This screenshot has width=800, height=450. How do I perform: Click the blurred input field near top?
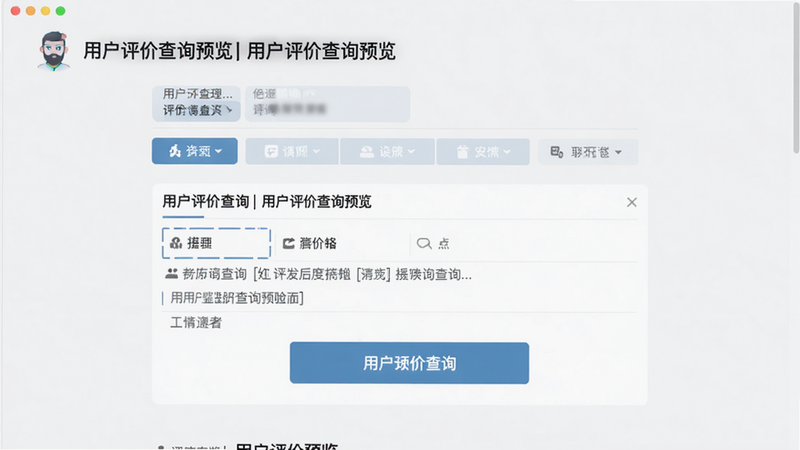(x=328, y=104)
